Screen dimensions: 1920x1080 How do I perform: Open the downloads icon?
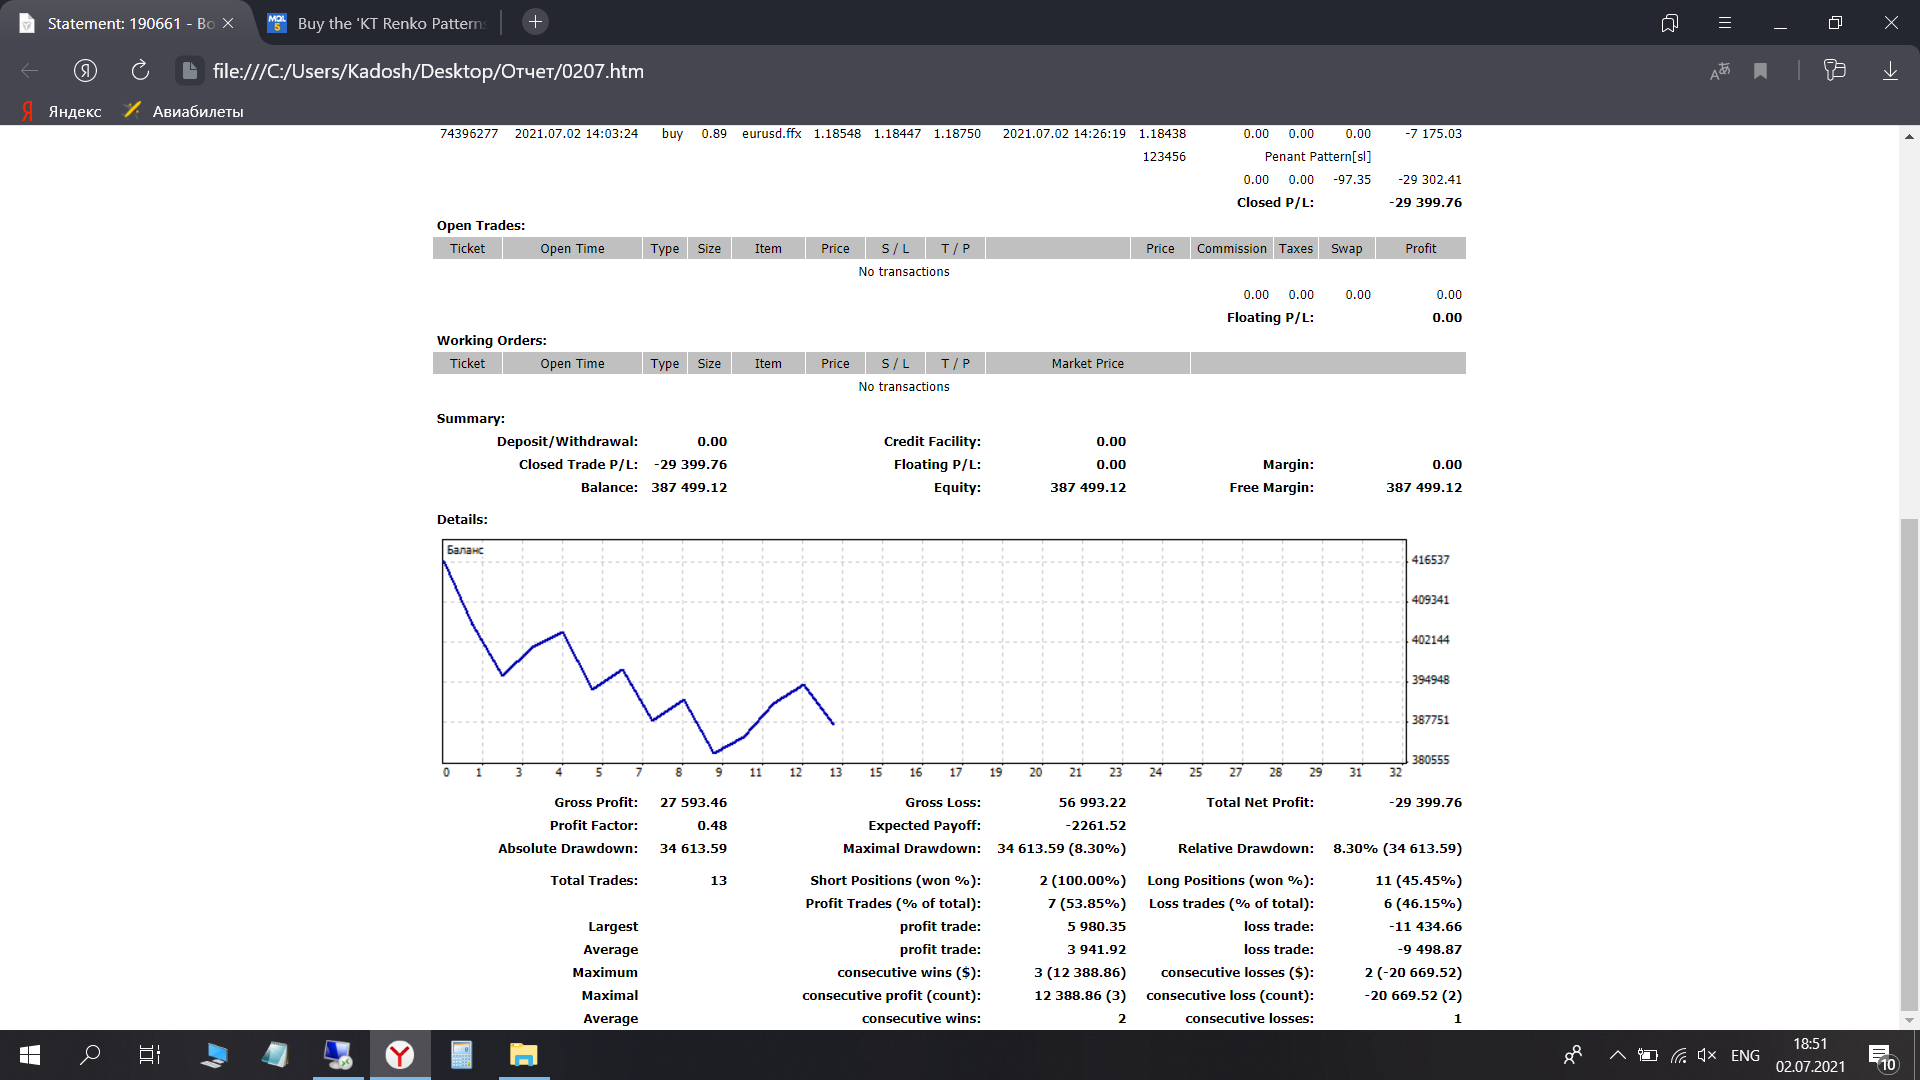coord(1890,71)
